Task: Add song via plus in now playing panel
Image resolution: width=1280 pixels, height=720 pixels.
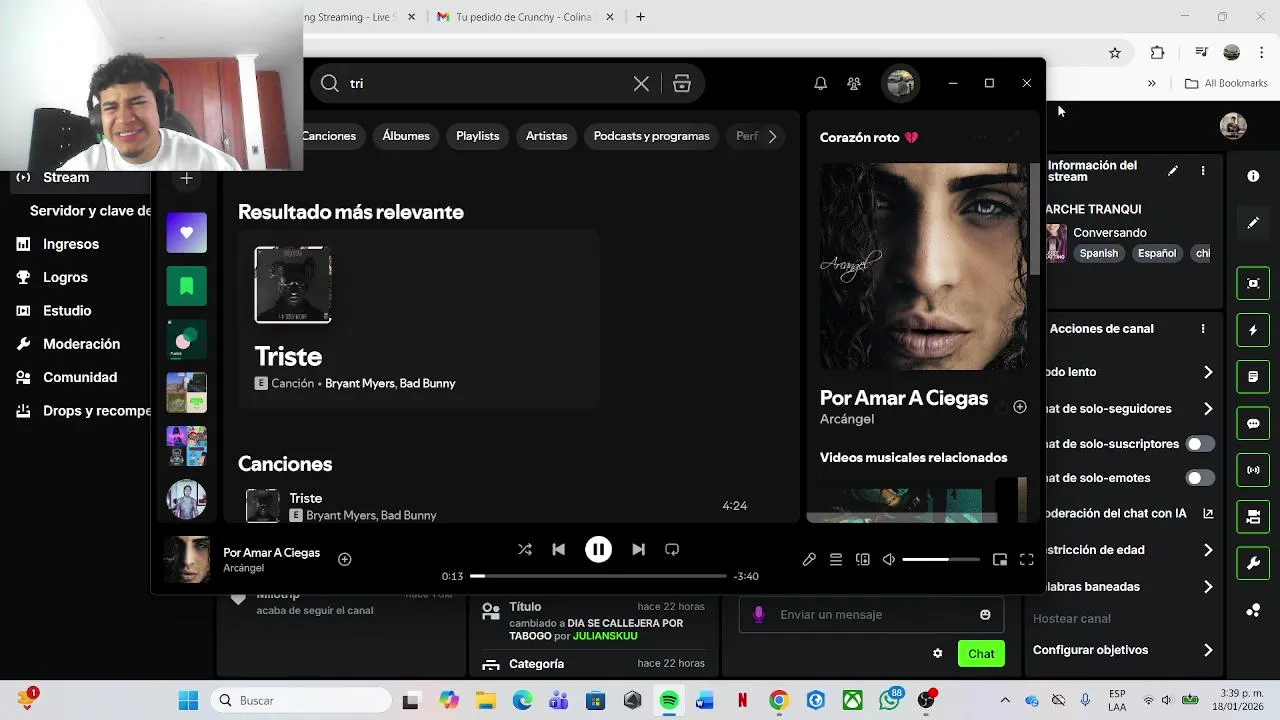Action: tap(1020, 407)
